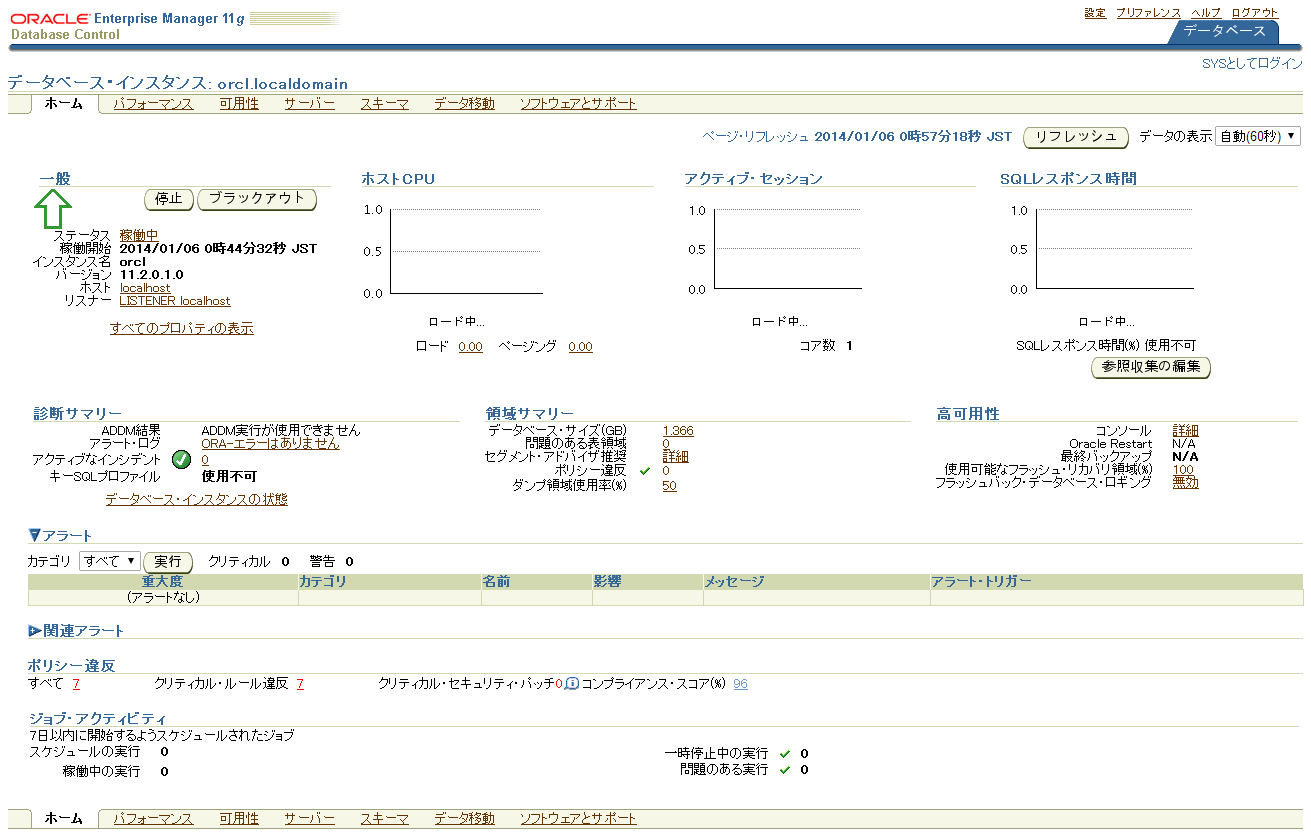
Task: Click the 停止 button
Action: (x=169, y=199)
